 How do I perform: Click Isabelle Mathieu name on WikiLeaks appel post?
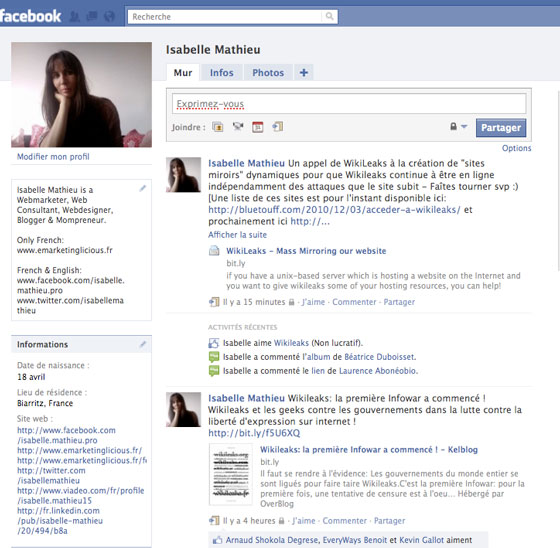pyautogui.click(x=246, y=163)
